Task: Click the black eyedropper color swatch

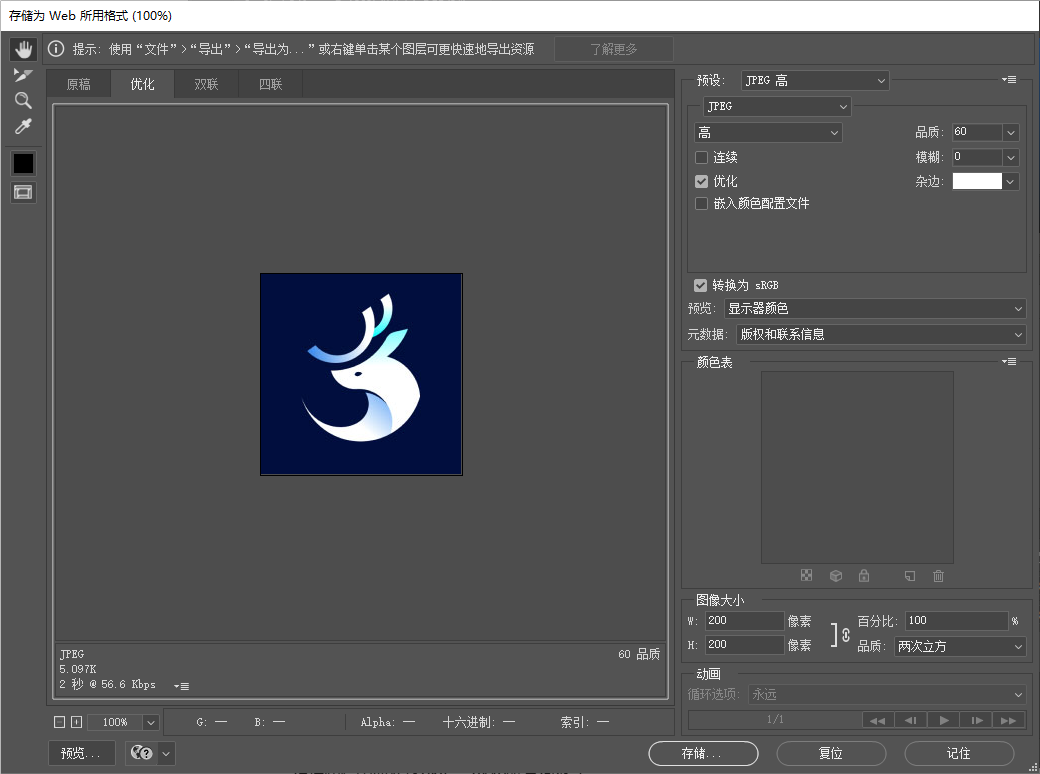Action: coord(23,163)
